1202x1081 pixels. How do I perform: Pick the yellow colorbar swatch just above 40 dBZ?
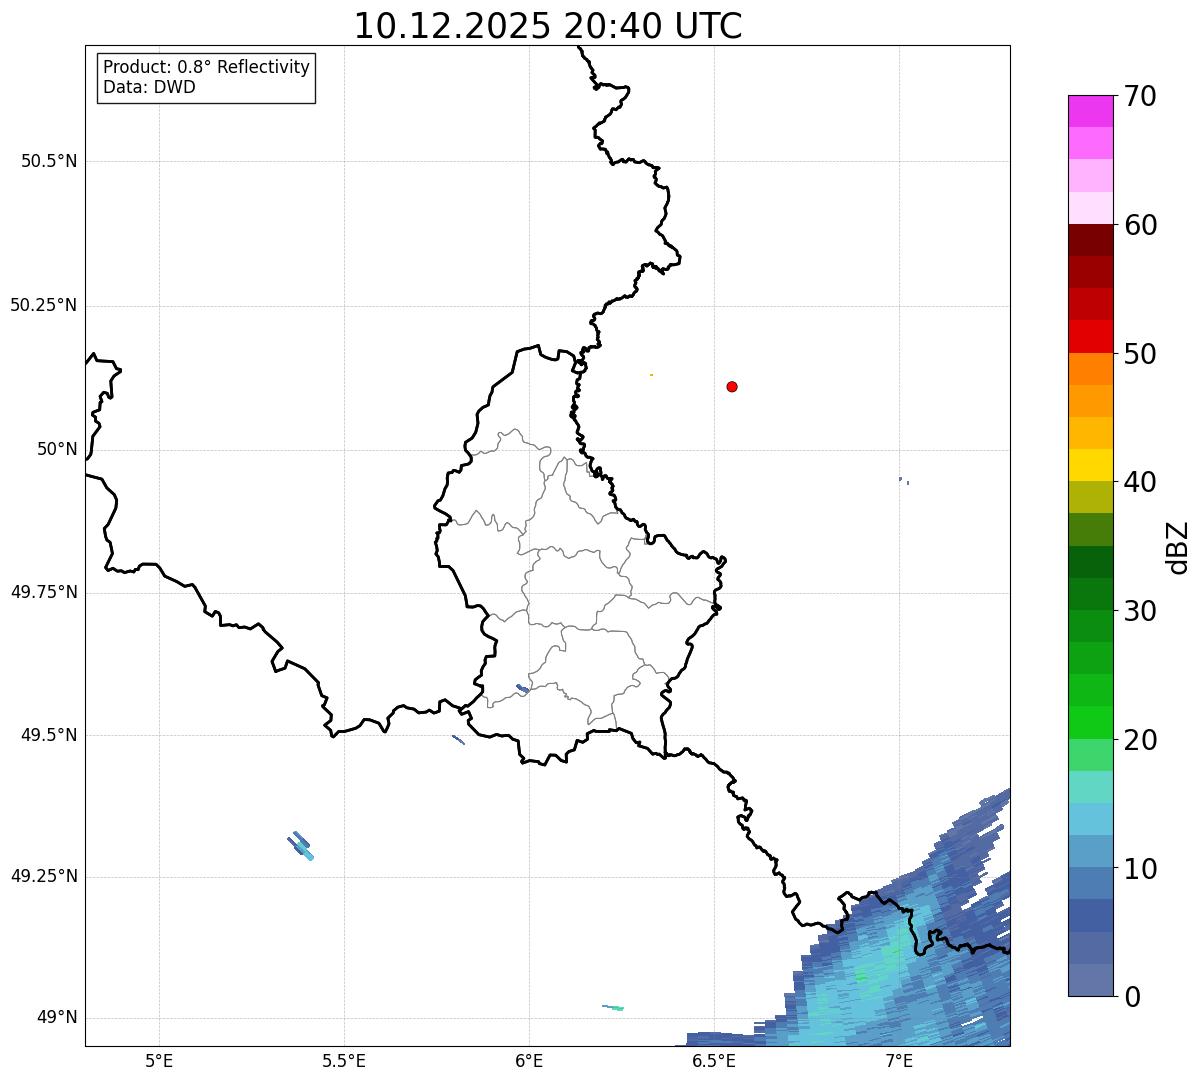coord(1090,465)
